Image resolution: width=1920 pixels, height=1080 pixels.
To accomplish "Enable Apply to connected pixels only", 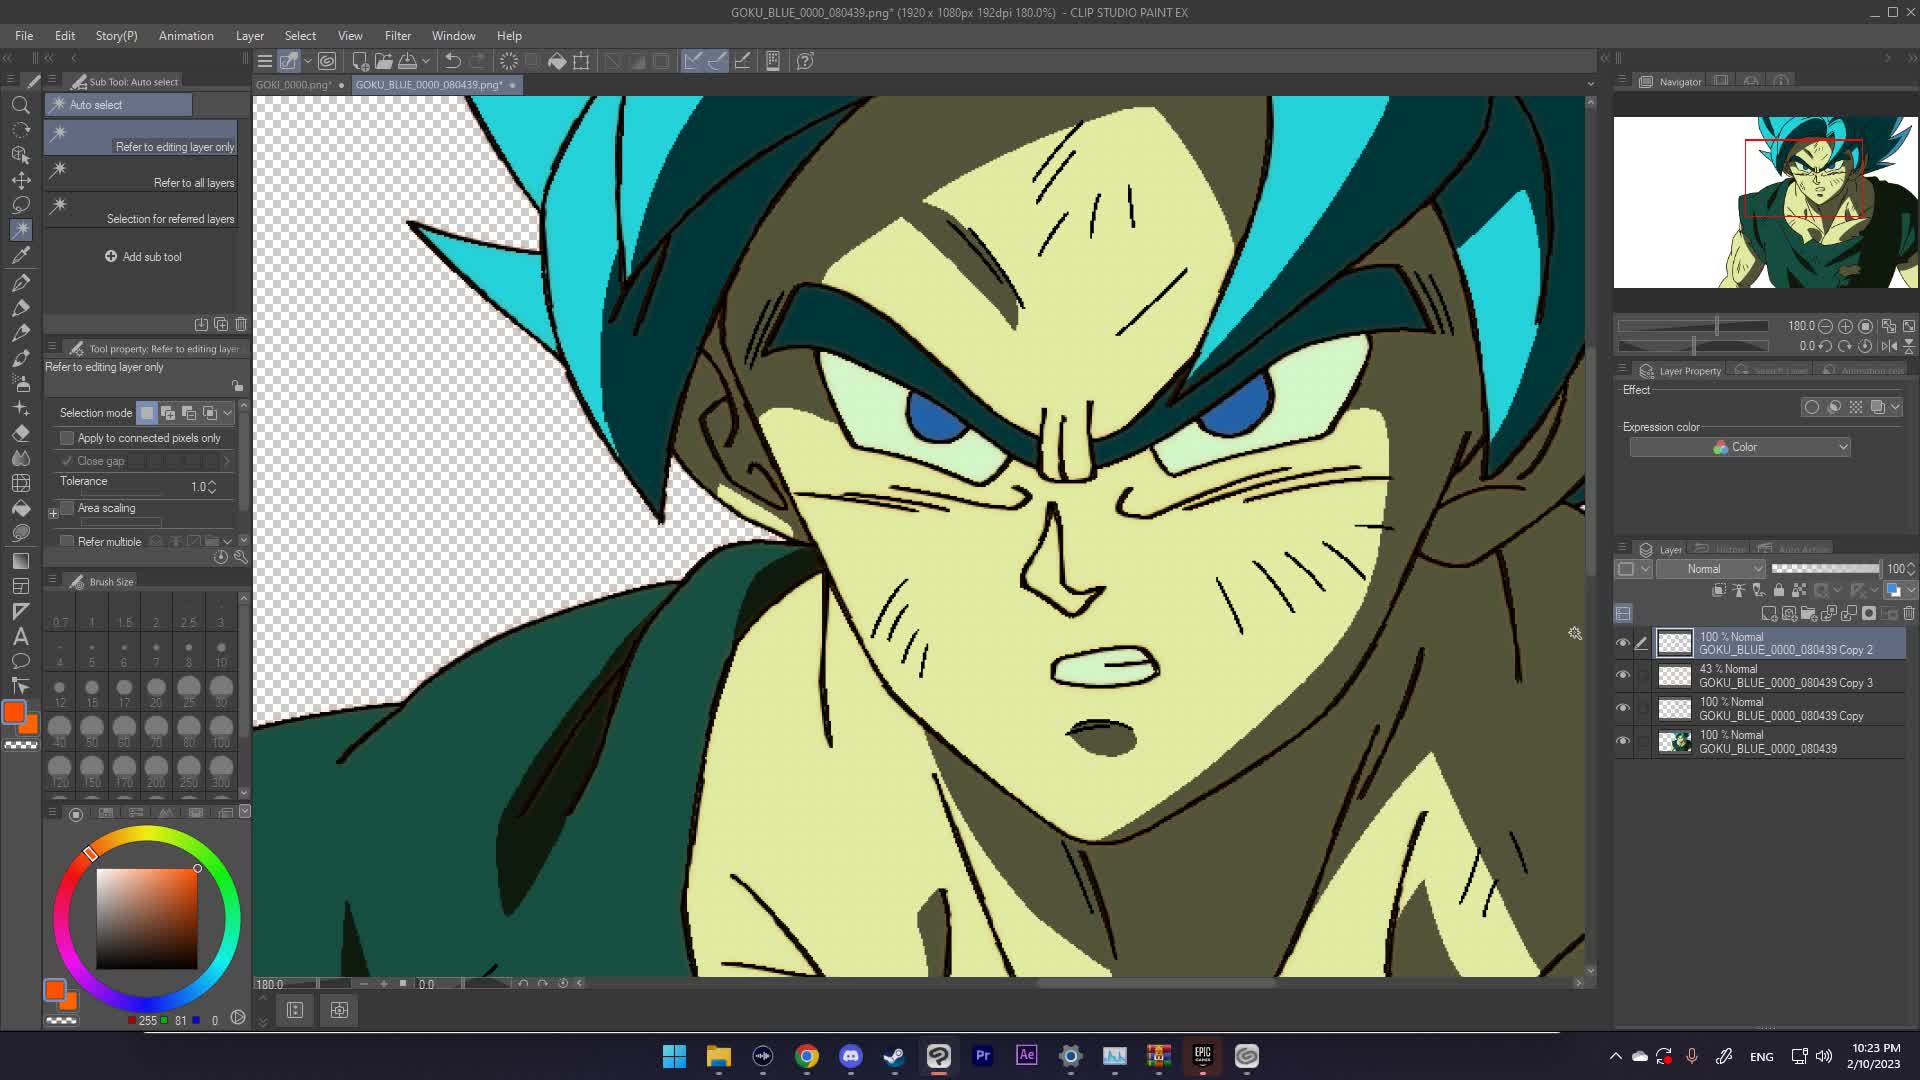I will click(x=67, y=438).
